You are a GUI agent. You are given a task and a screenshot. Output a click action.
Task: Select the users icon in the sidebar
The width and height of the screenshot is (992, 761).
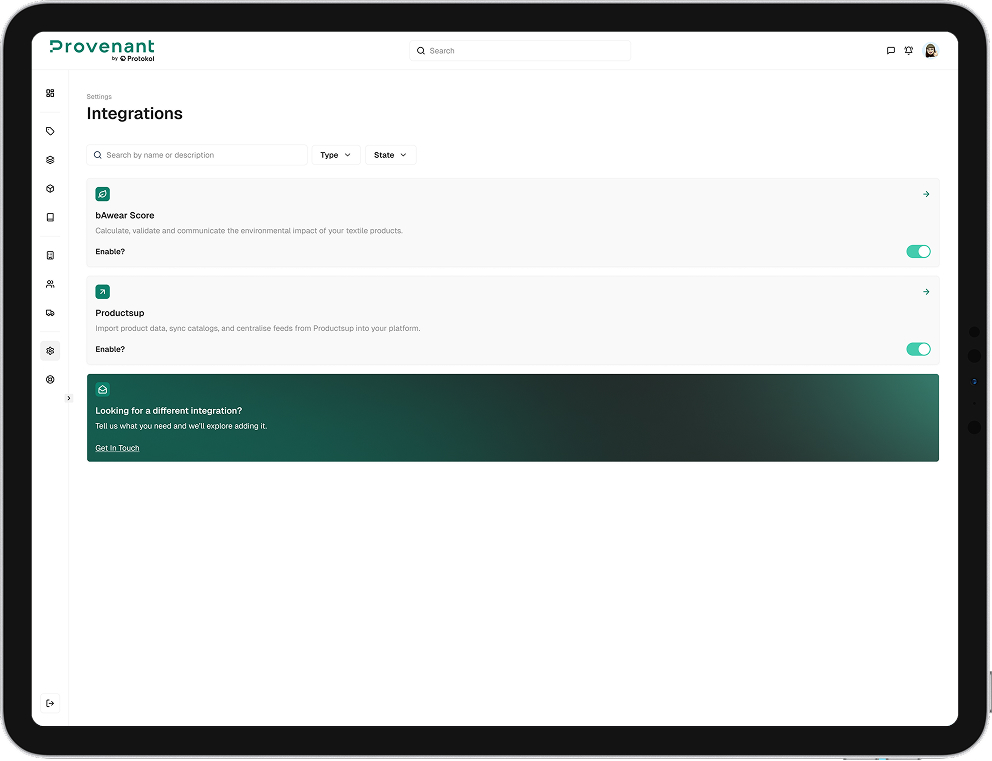[50, 283]
